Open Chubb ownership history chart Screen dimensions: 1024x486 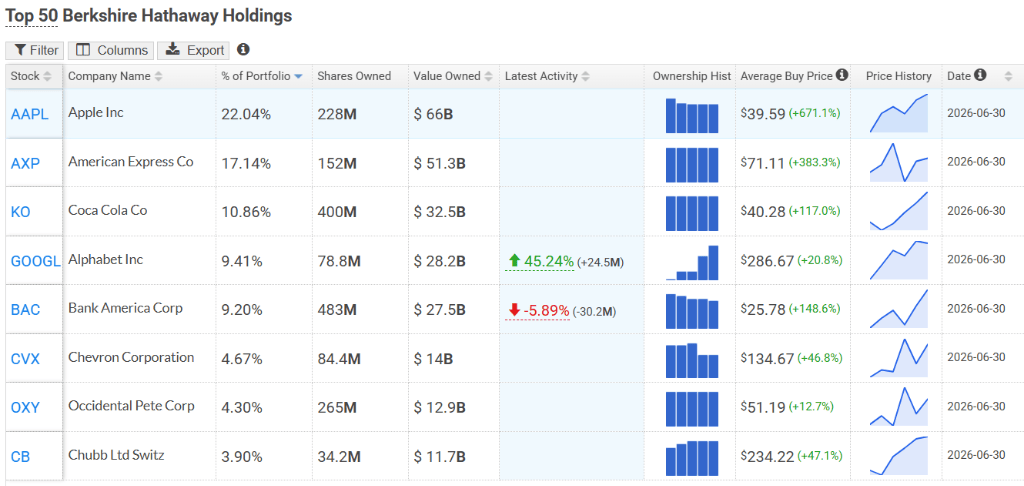(692, 459)
